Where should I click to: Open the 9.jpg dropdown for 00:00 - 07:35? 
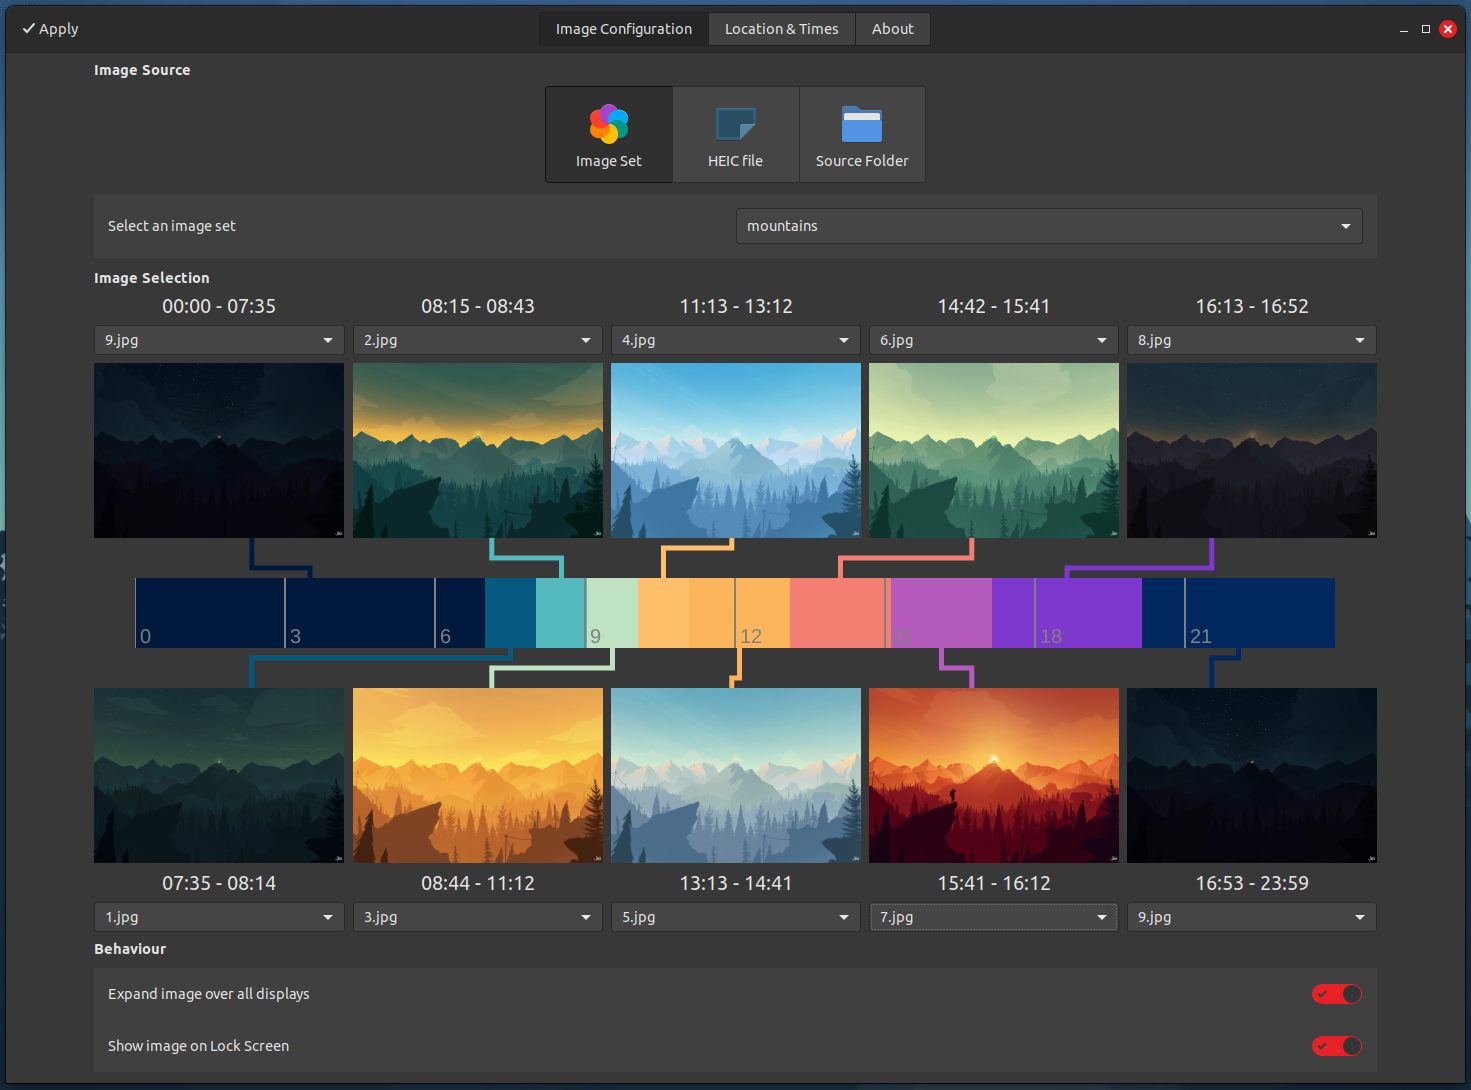coord(218,340)
